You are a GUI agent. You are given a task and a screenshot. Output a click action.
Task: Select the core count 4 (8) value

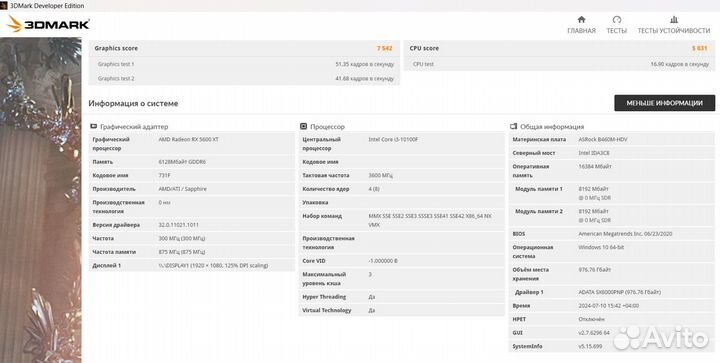point(374,189)
